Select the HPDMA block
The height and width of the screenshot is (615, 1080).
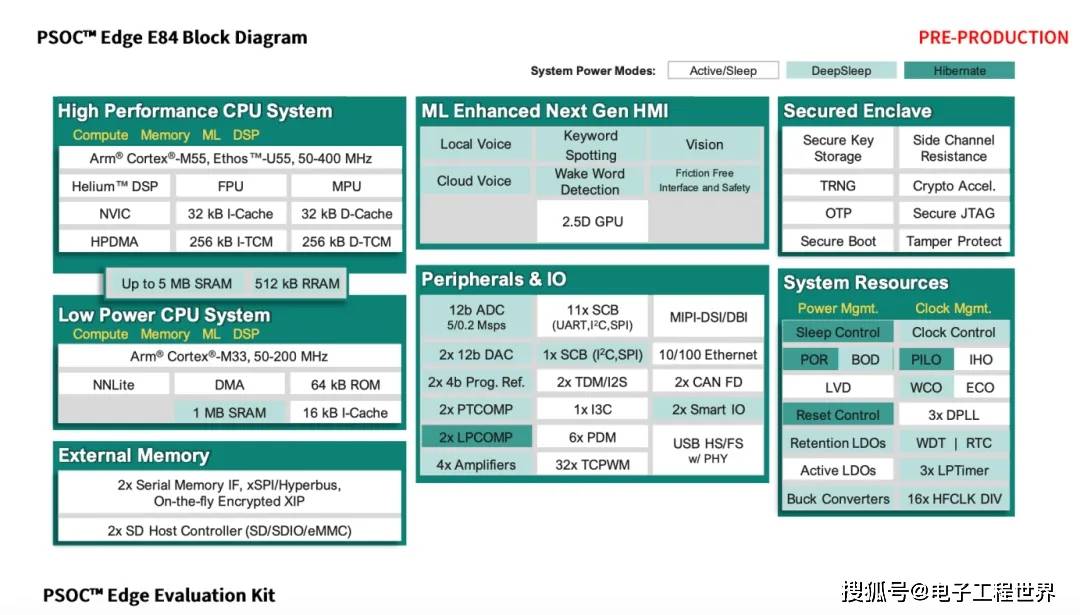114,242
